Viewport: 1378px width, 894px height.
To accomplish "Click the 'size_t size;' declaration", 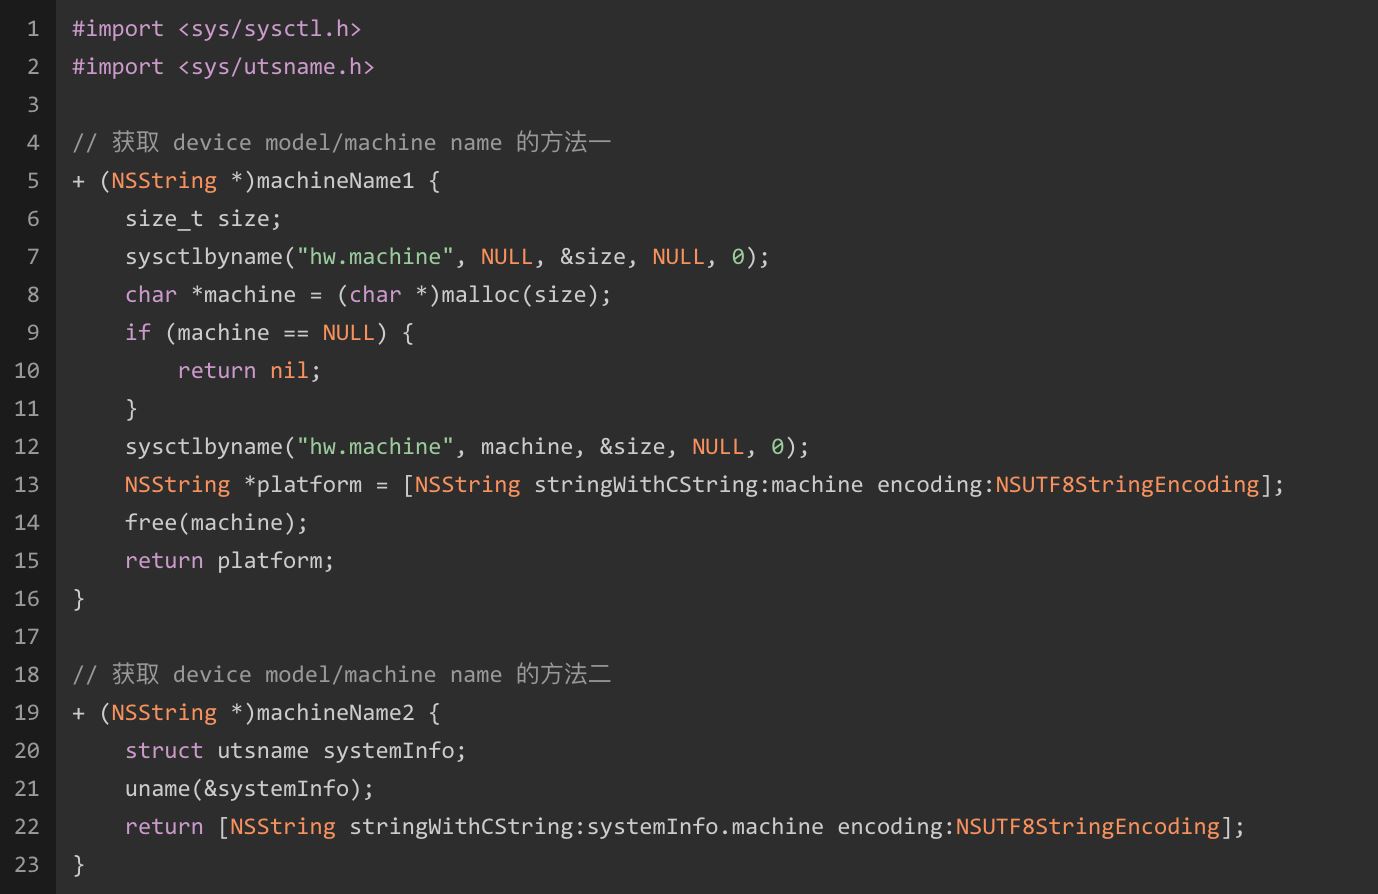I will [x=203, y=219].
